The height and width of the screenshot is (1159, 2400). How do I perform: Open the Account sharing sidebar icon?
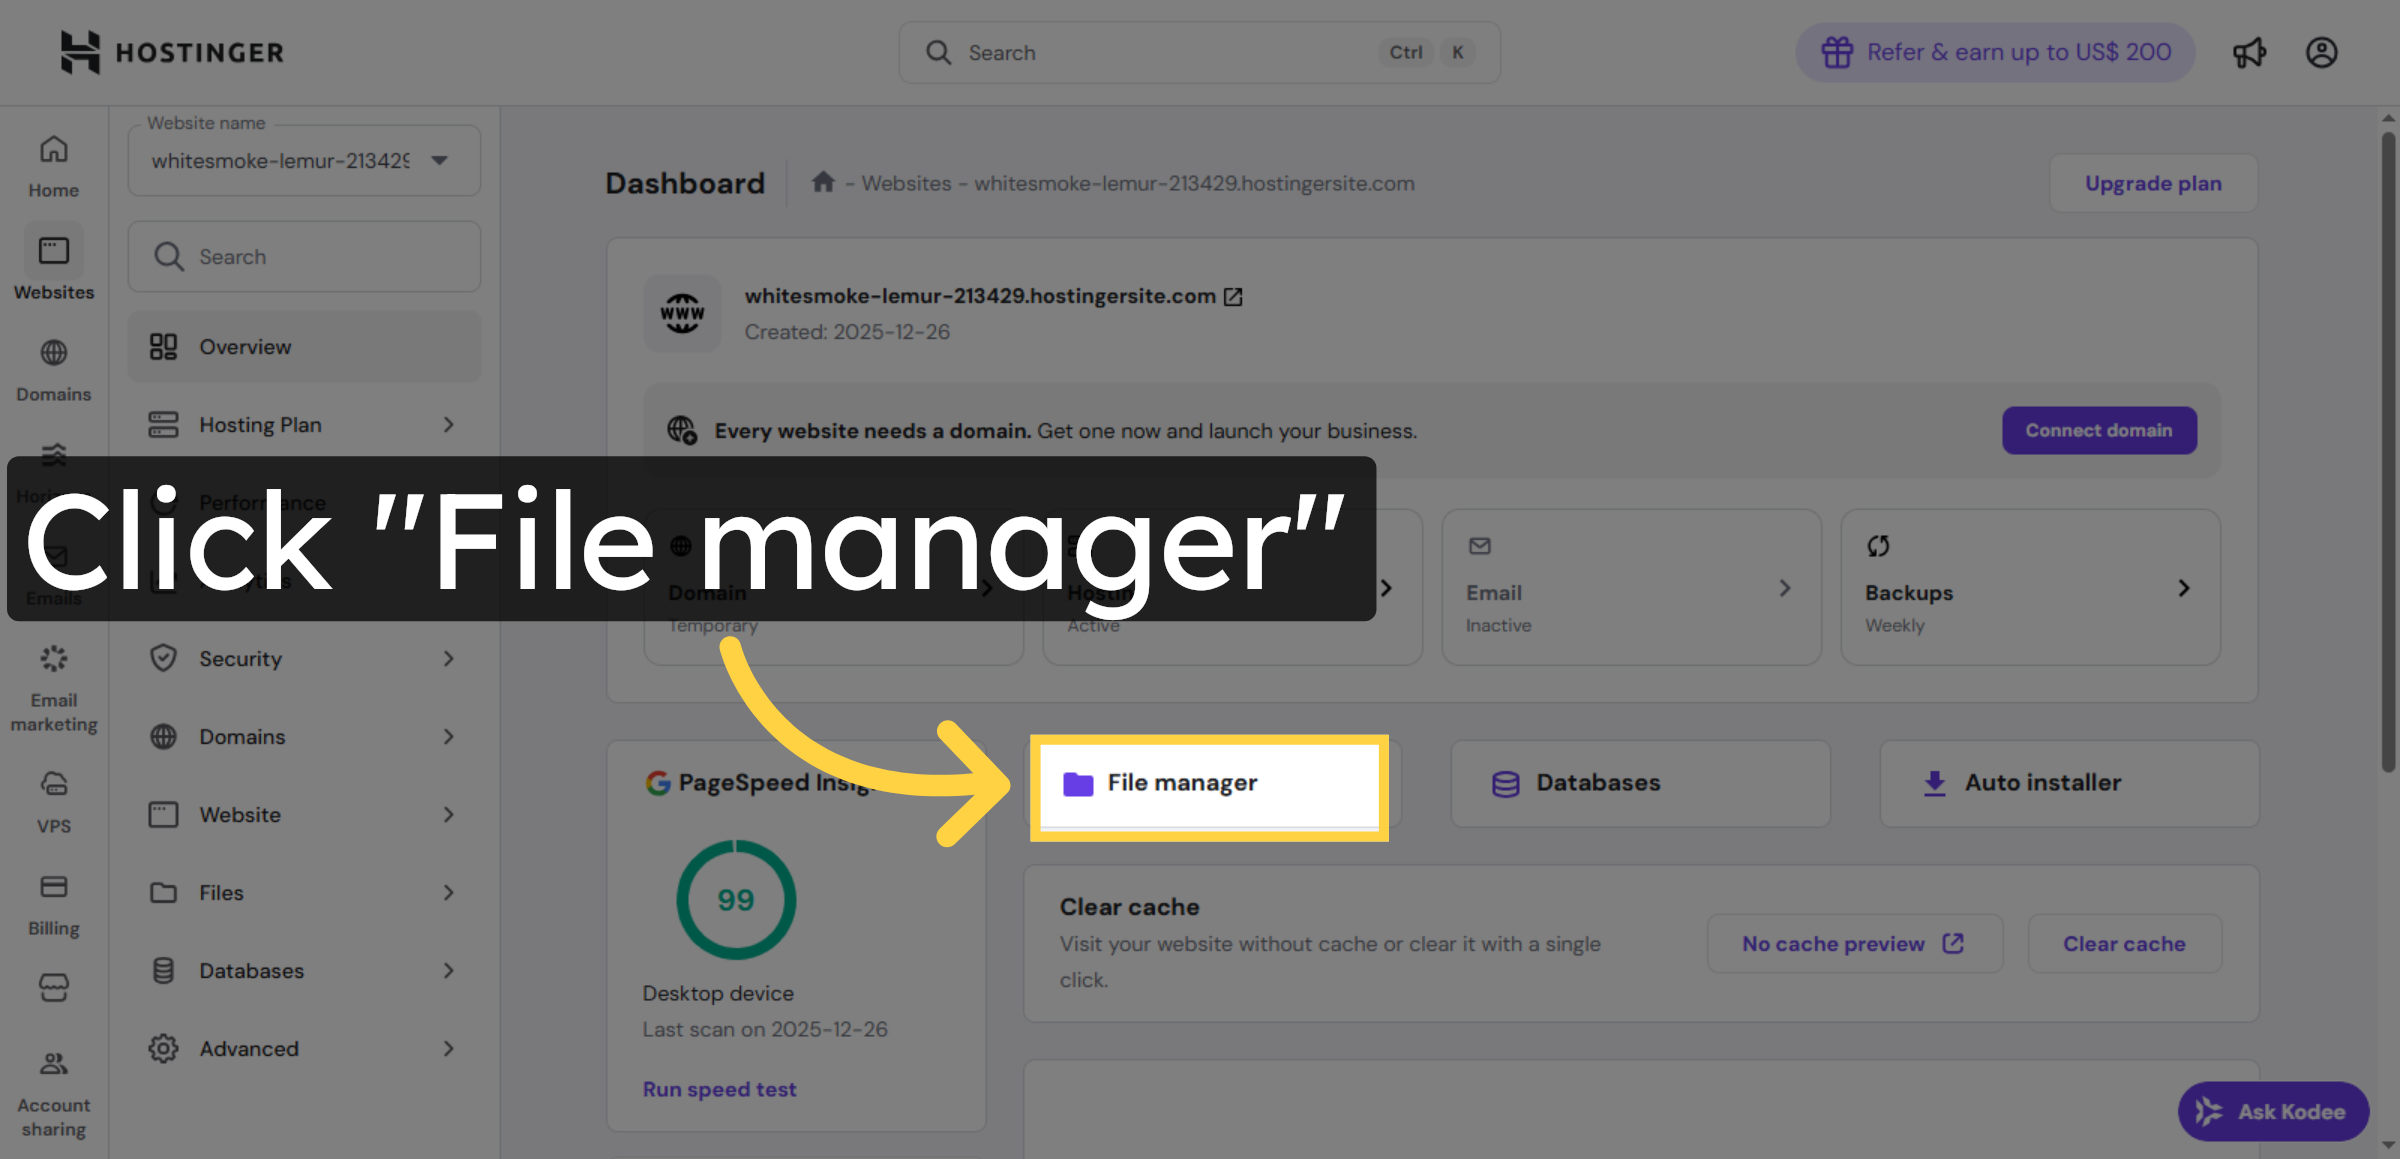point(53,1080)
